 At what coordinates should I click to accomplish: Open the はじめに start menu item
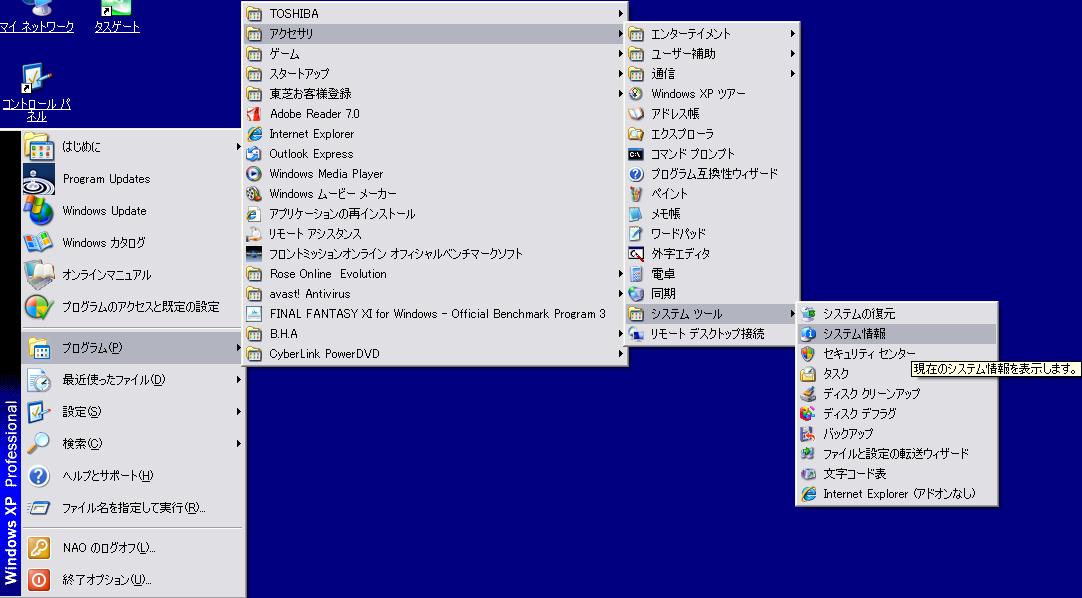pyautogui.click(x=133, y=146)
